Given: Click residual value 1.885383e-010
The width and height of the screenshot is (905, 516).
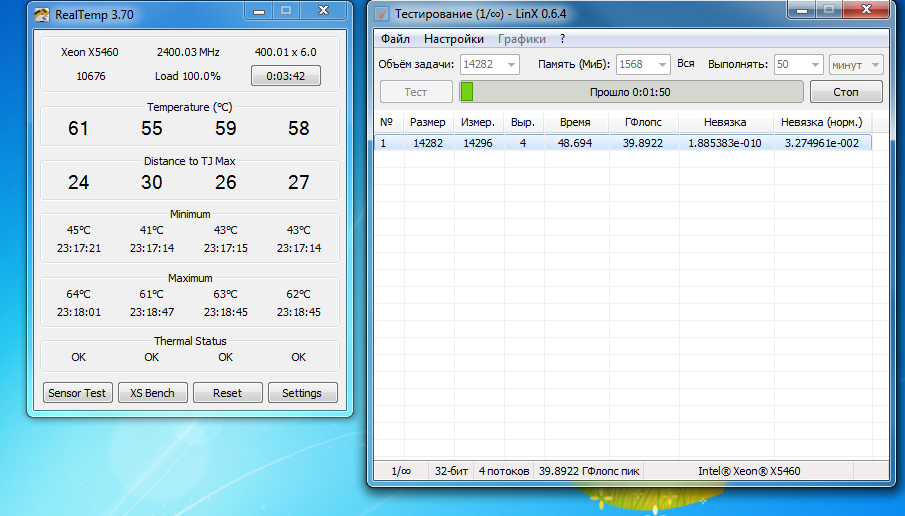Looking at the screenshot, I should tap(725, 143).
